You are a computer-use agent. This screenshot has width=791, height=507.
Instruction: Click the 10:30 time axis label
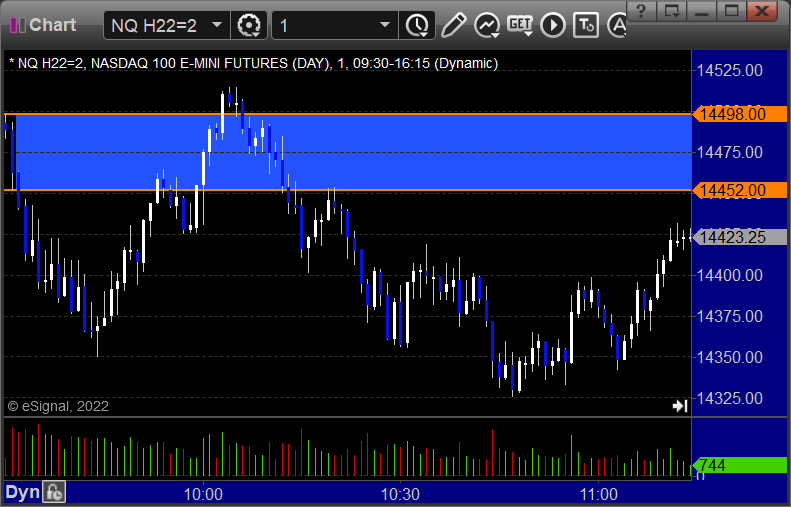pyautogui.click(x=401, y=494)
